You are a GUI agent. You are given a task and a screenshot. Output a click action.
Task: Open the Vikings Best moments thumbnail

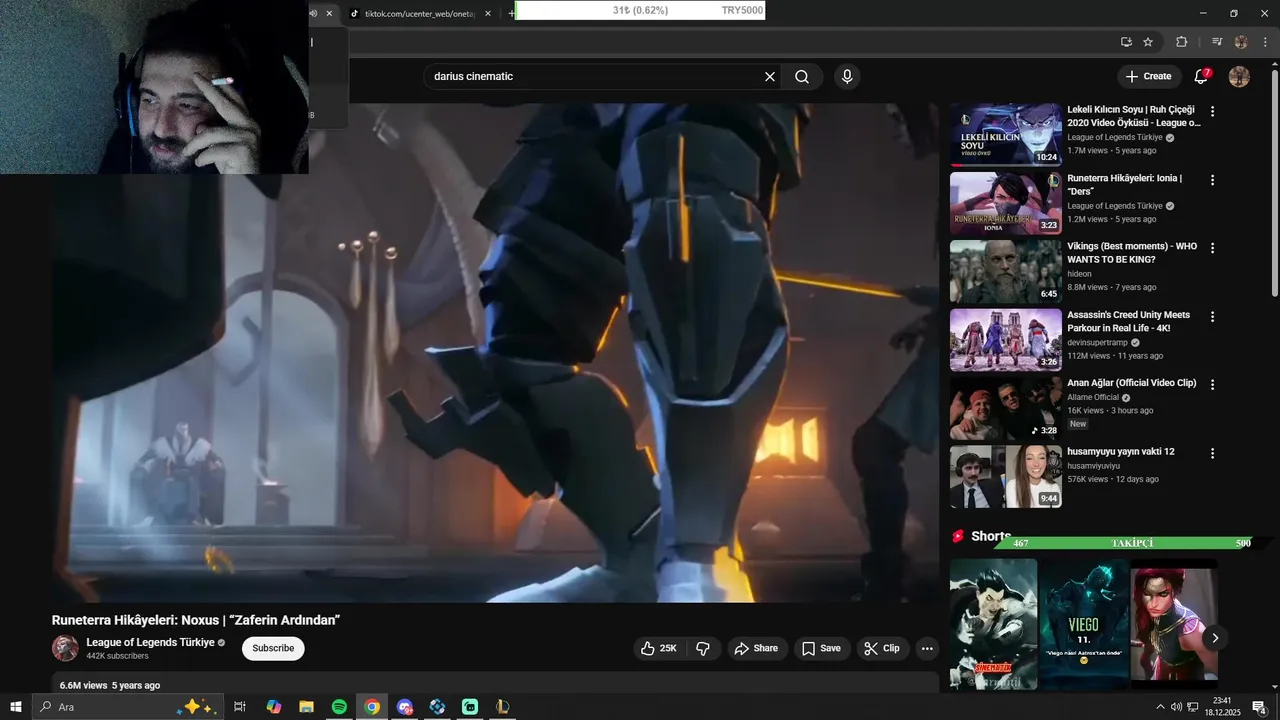point(1005,271)
